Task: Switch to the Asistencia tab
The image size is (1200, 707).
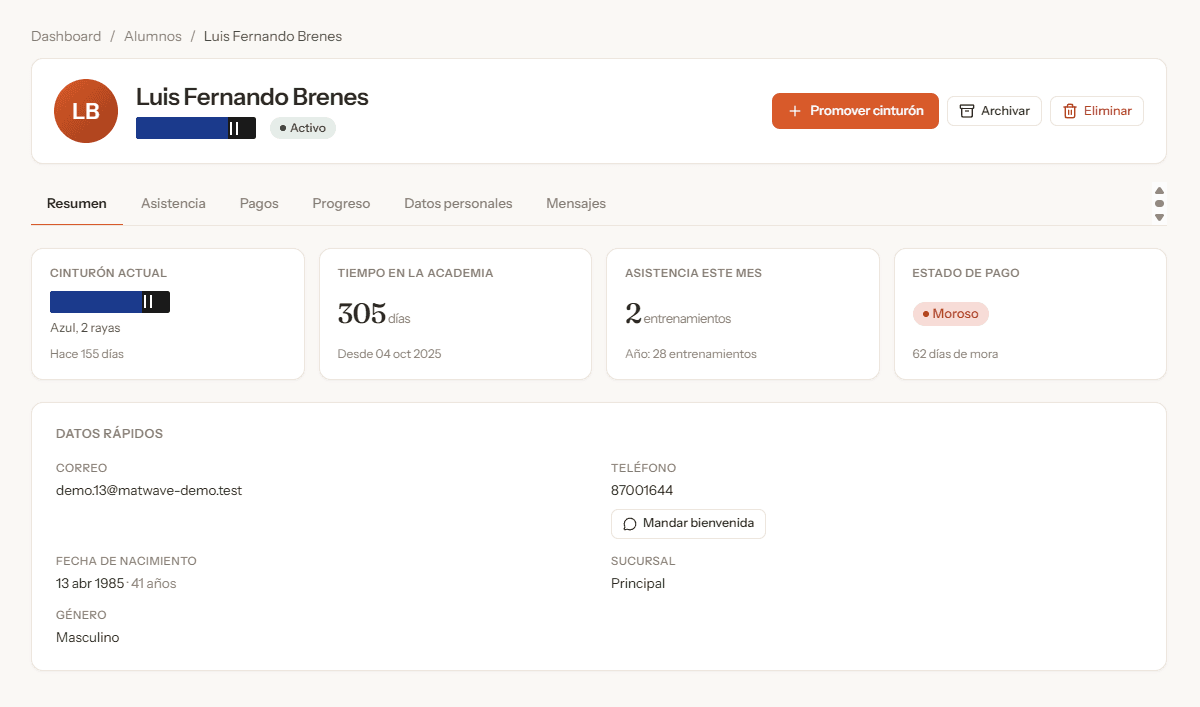Action: pyautogui.click(x=173, y=203)
